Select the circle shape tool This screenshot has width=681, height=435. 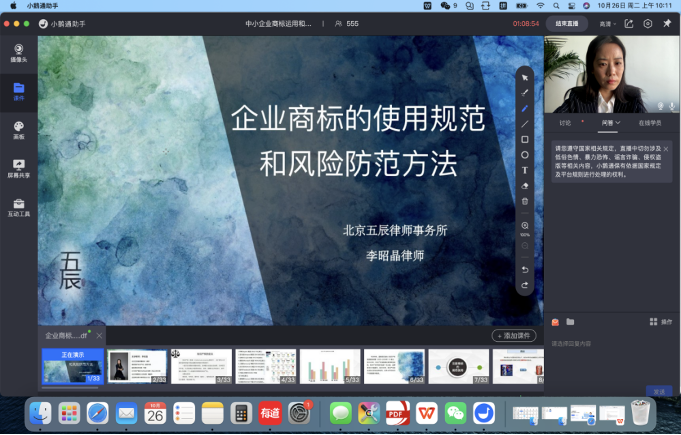525,155
